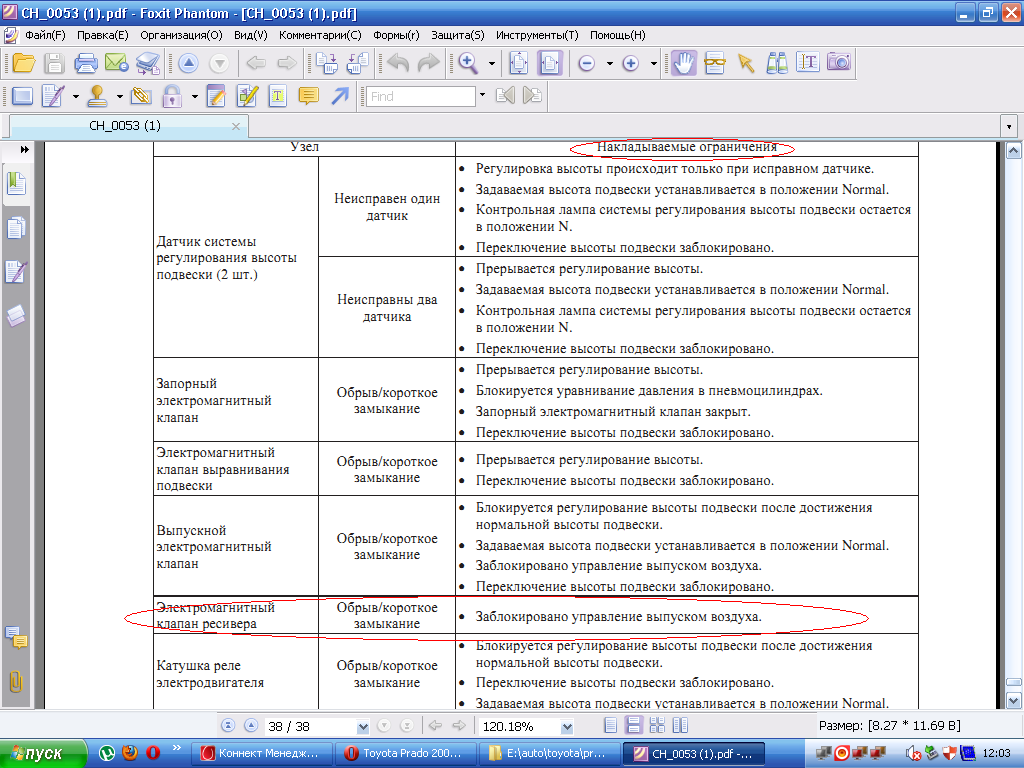This screenshot has height=768, width=1024.
Task: Open search with the binoculars icon
Action: (x=776, y=63)
